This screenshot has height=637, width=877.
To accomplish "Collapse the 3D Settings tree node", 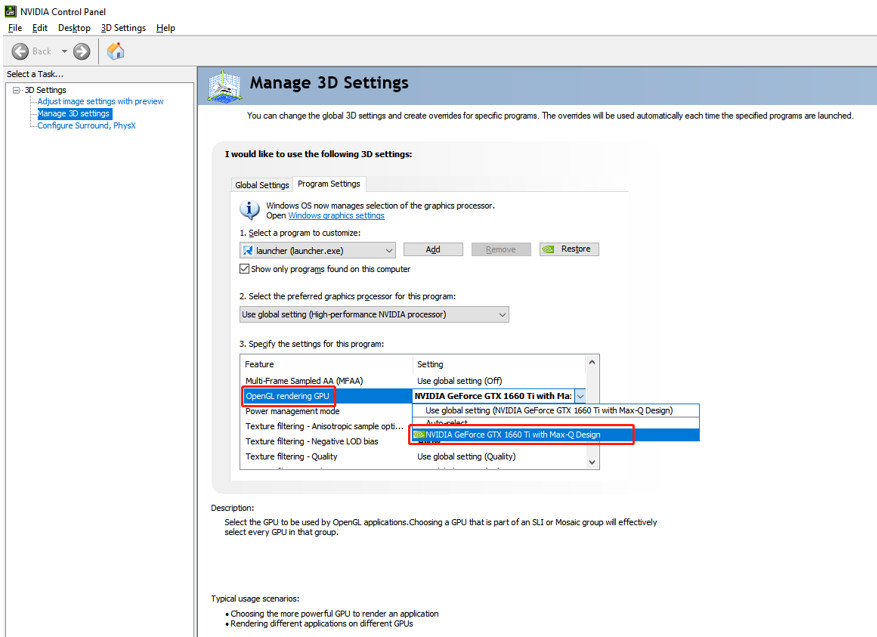I will point(16,90).
